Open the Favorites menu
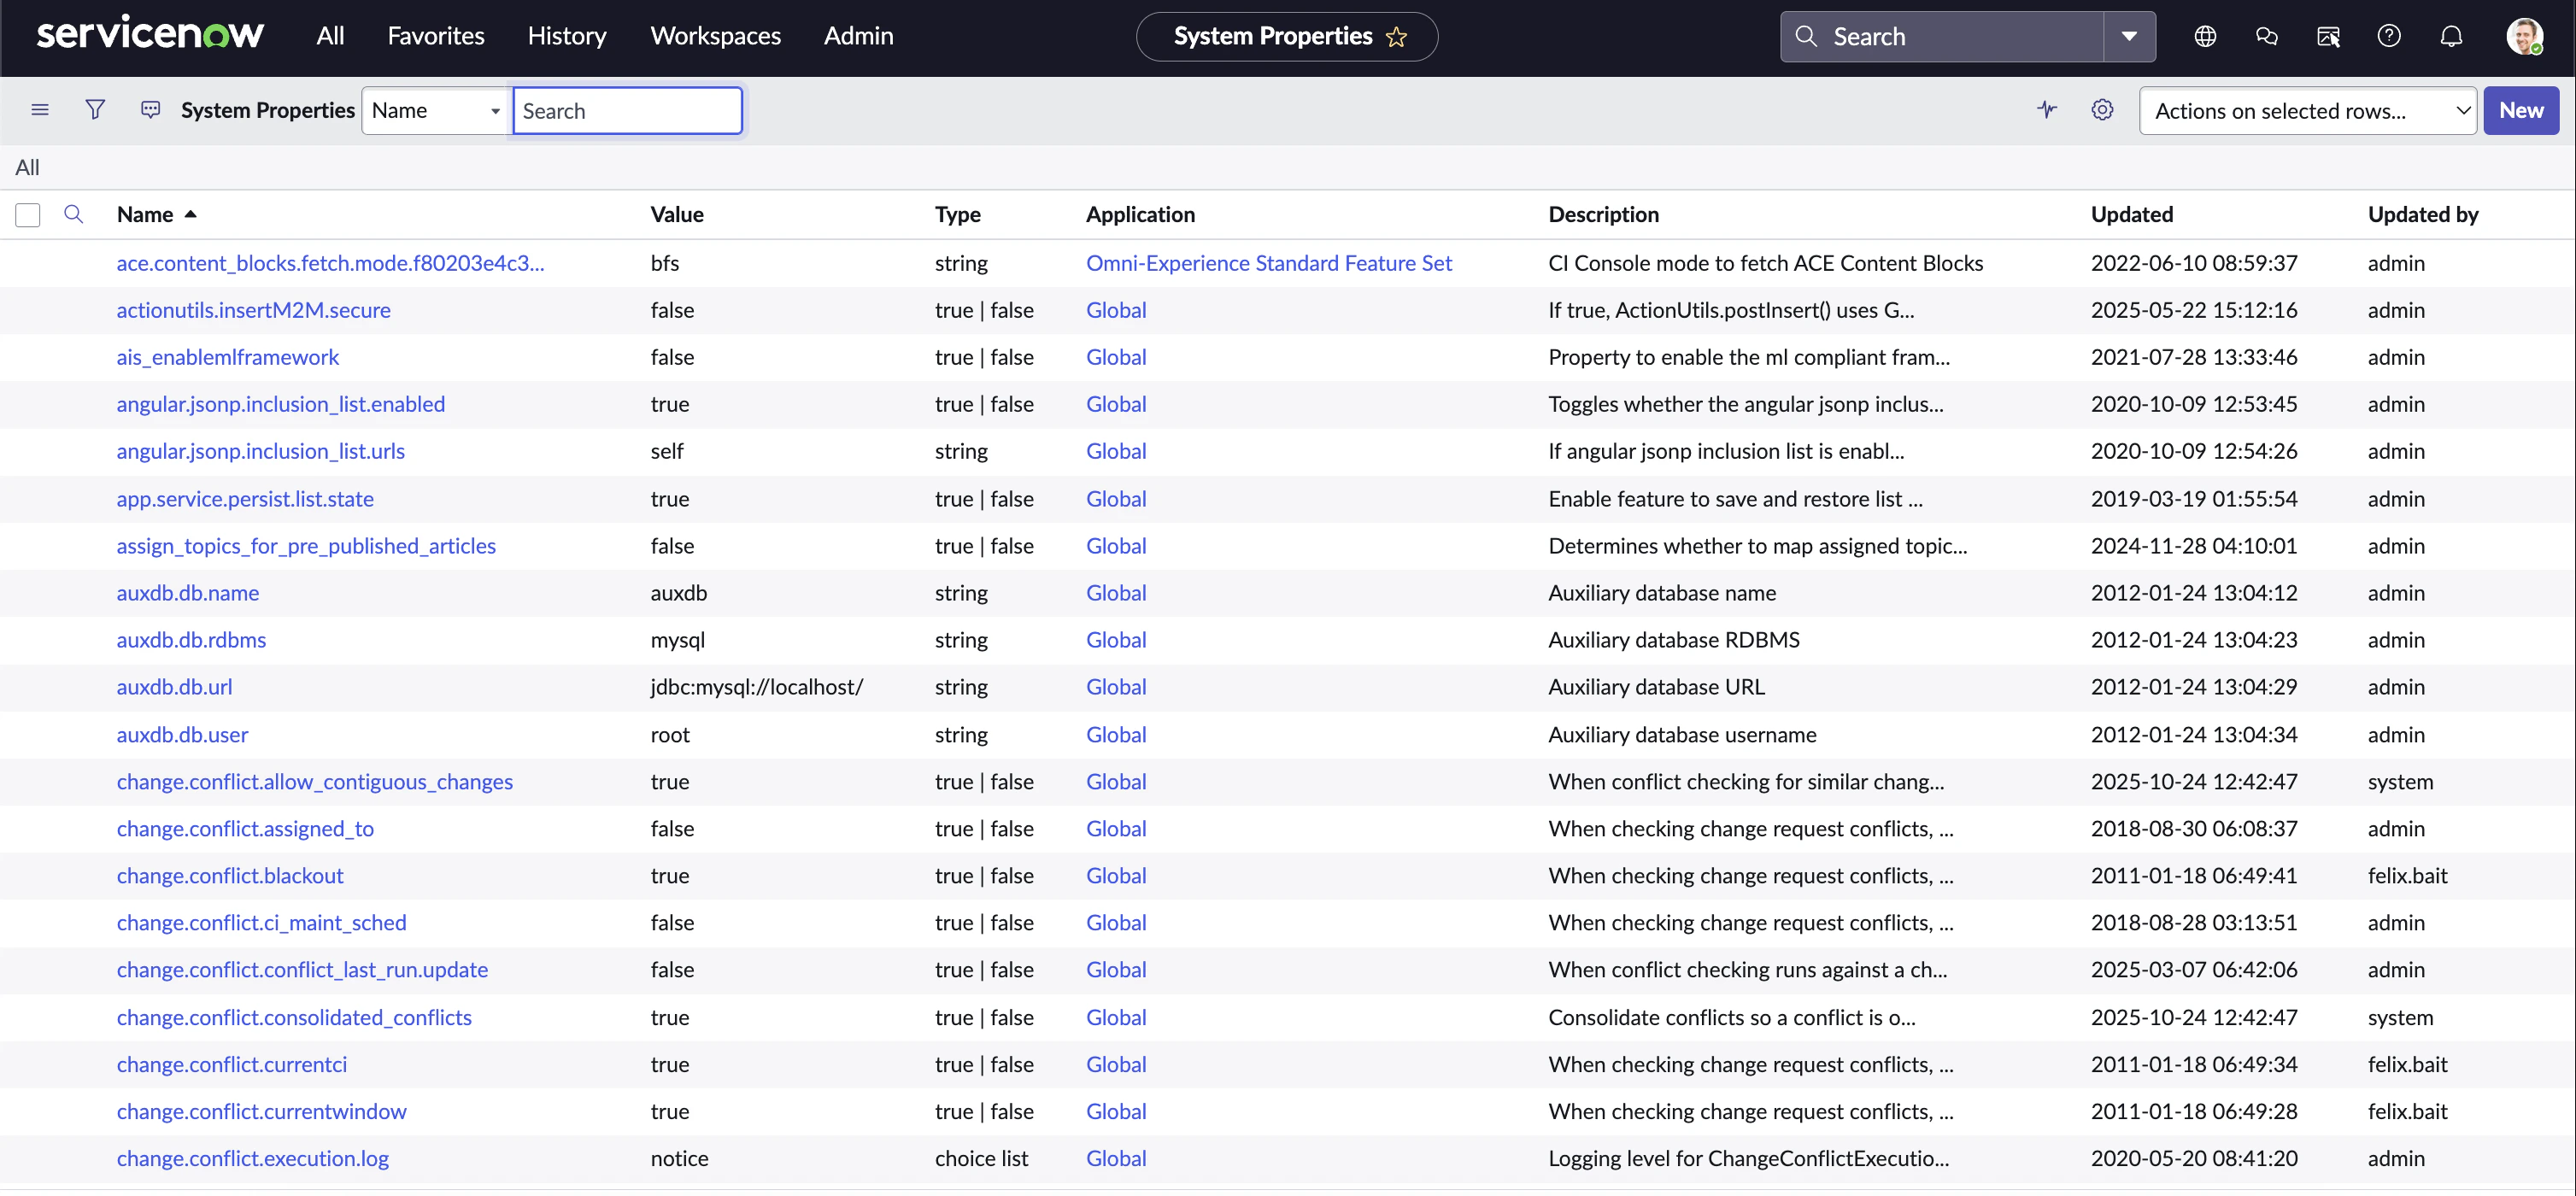Screen dimensions: 2576x1196 [436, 36]
